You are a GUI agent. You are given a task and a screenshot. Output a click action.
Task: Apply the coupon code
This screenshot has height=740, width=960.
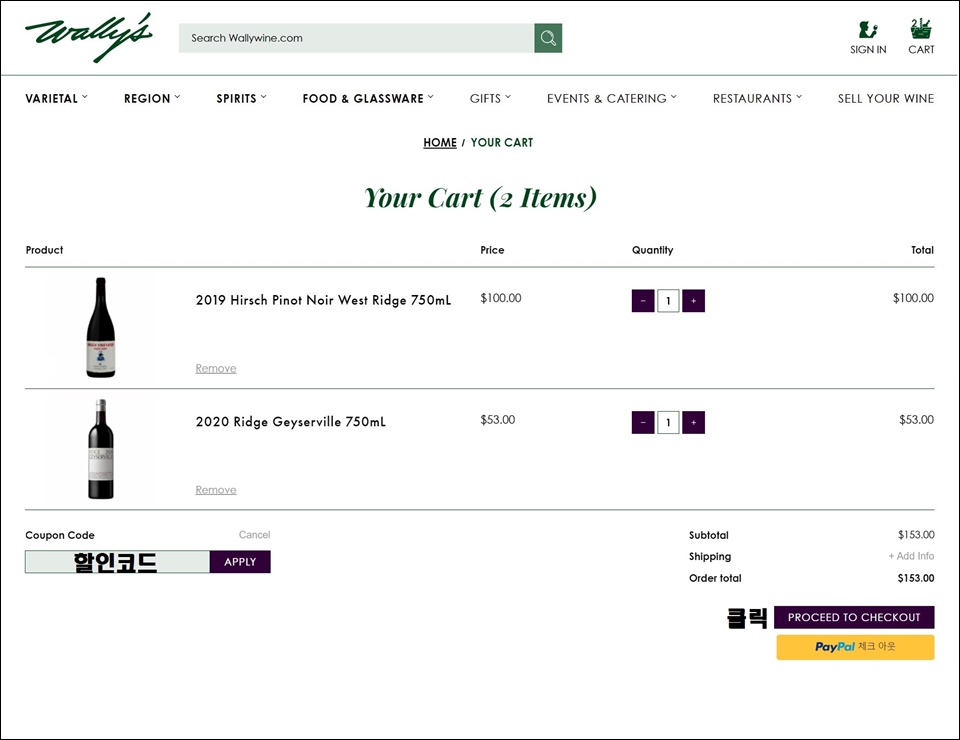click(240, 562)
